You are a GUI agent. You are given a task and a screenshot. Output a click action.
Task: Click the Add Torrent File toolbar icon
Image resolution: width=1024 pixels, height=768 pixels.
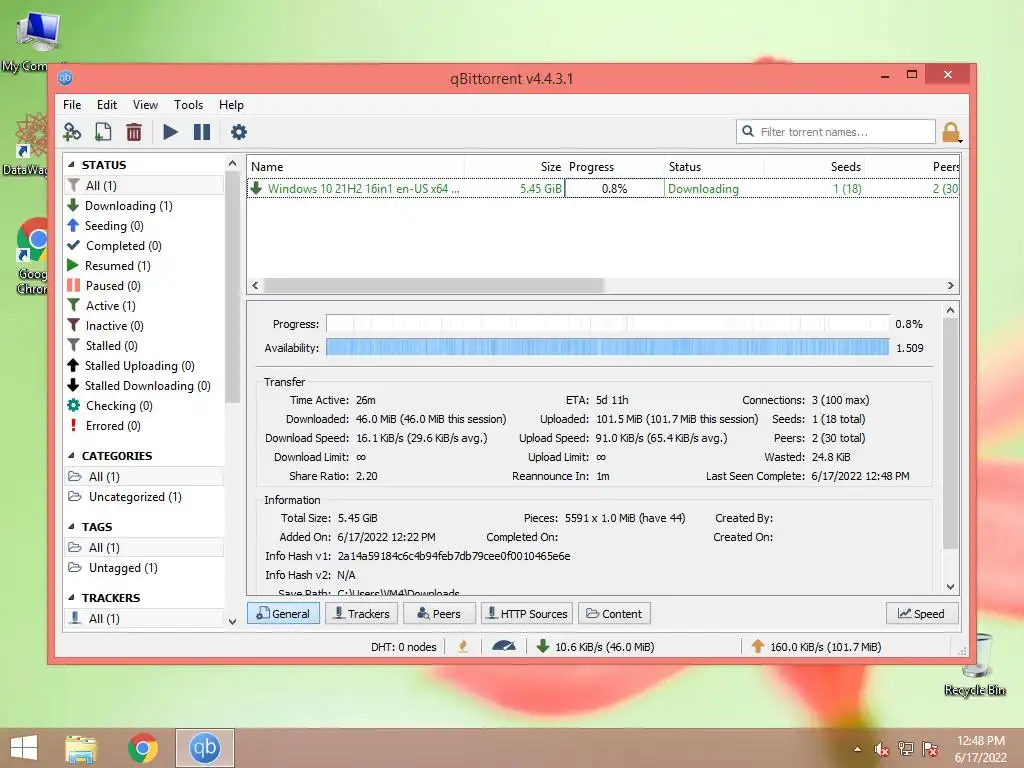(103, 132)
